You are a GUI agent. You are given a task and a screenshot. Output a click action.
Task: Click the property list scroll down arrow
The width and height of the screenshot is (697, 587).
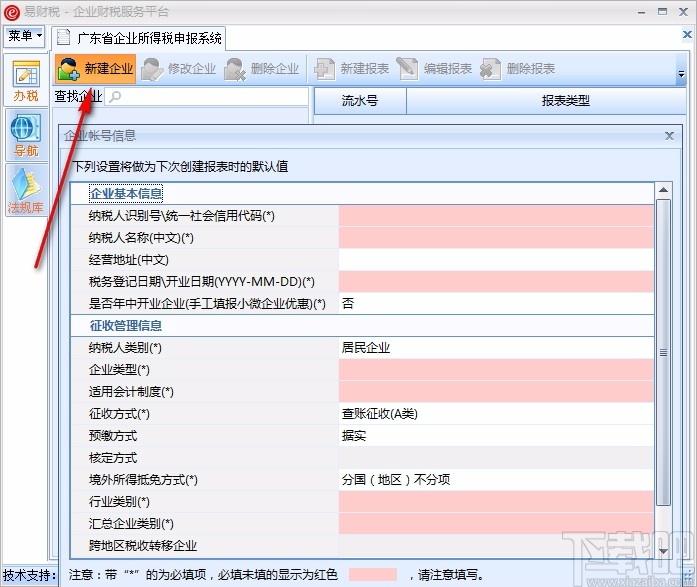[x=663, y=551]
